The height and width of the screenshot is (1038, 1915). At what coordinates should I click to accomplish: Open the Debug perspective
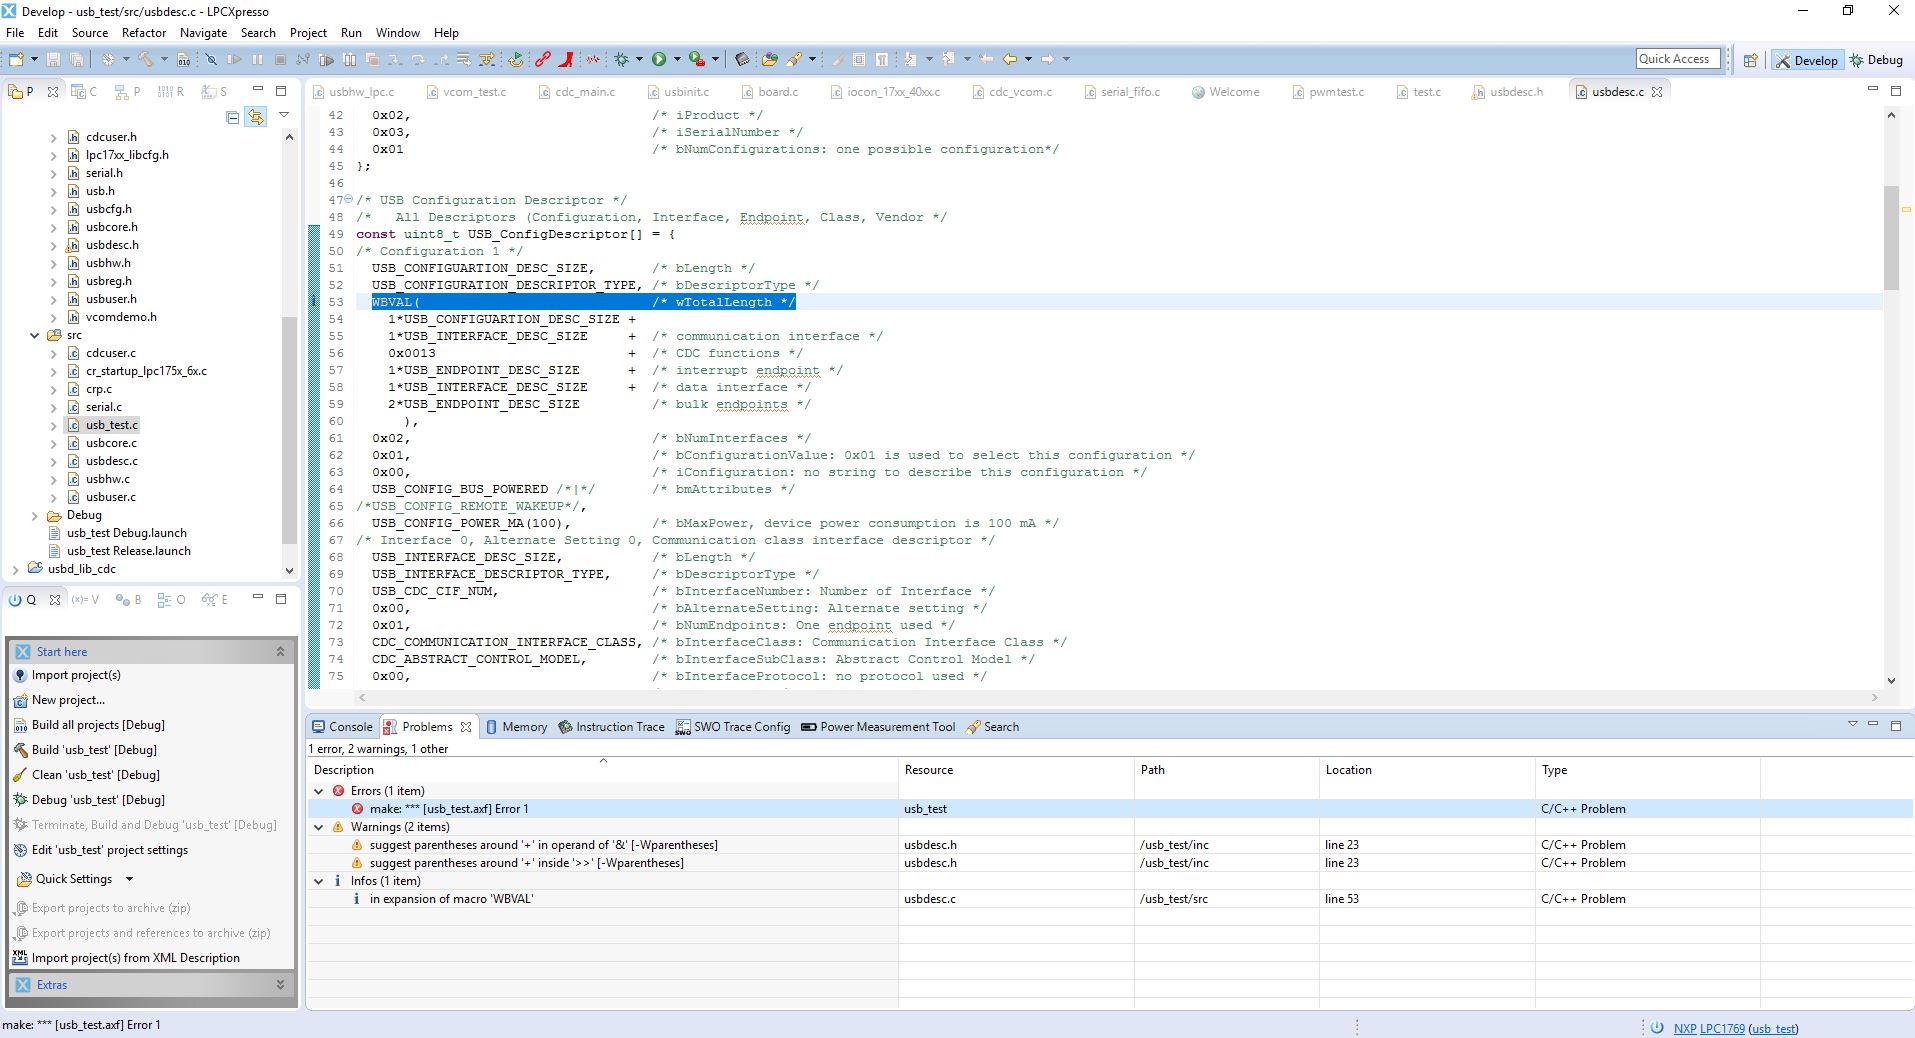[x=1876, y=60]
